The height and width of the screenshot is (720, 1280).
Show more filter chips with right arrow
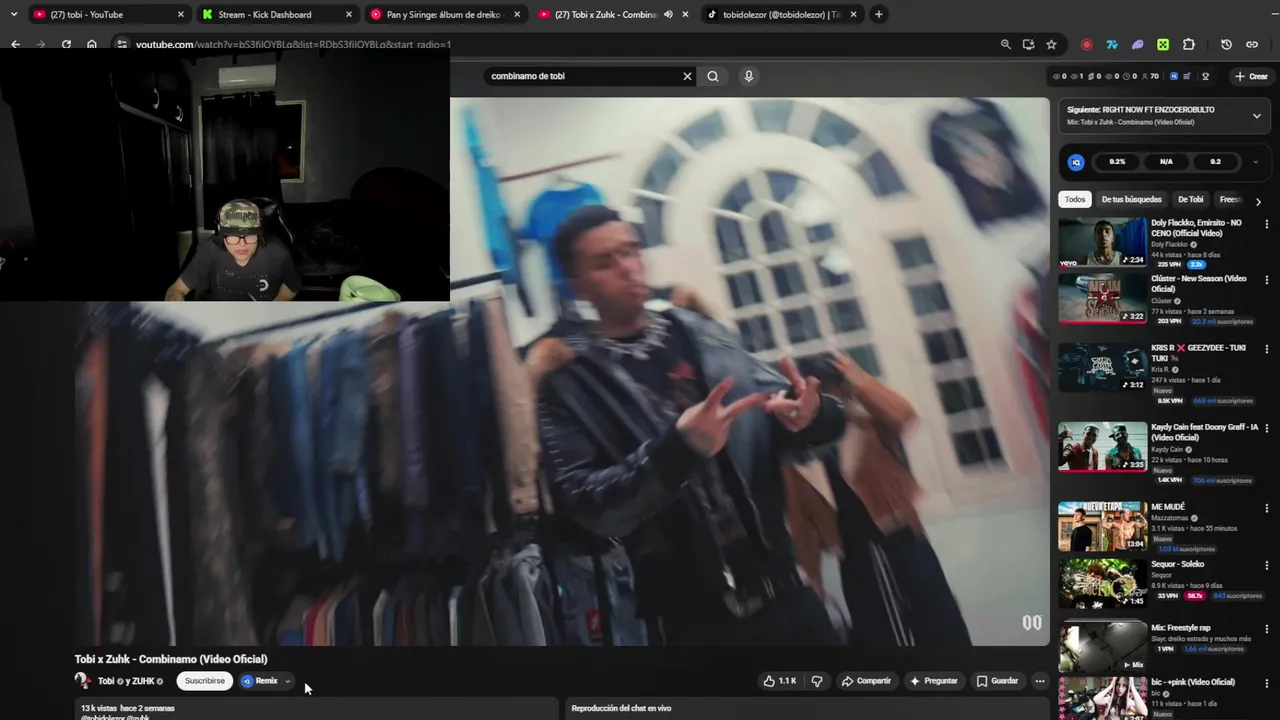click(x=1258, y=201)
